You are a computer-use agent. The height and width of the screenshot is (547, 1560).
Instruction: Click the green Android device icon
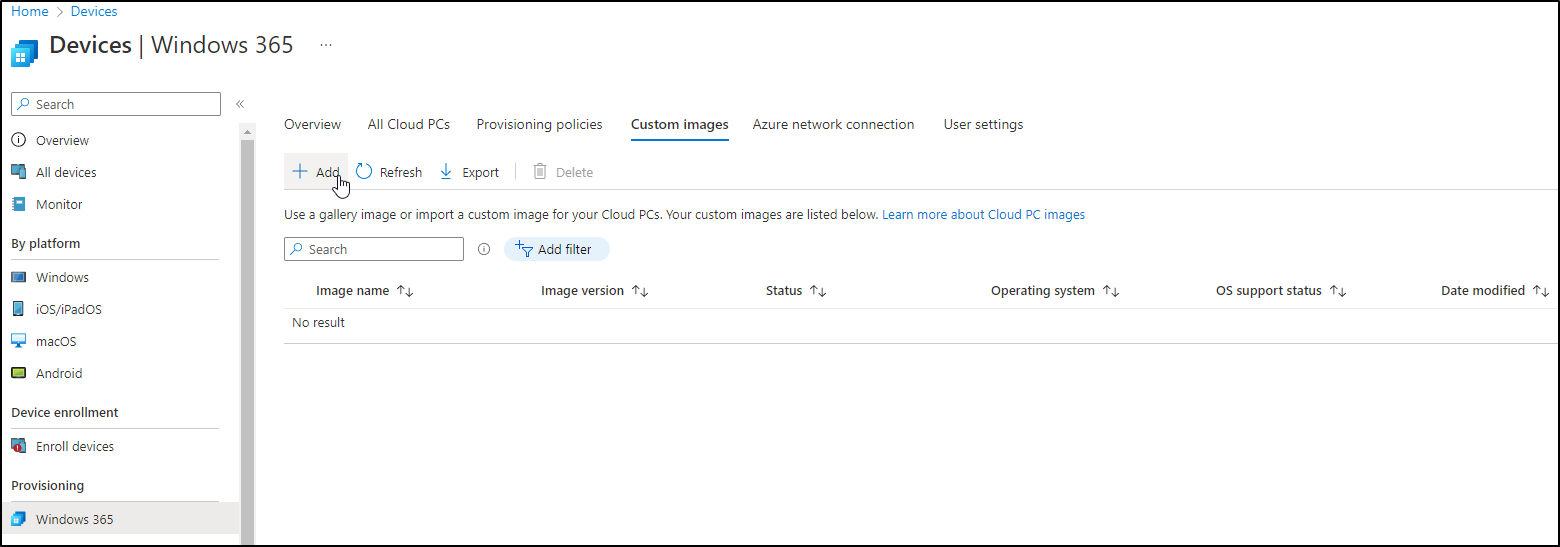click(x=18, y=373)
